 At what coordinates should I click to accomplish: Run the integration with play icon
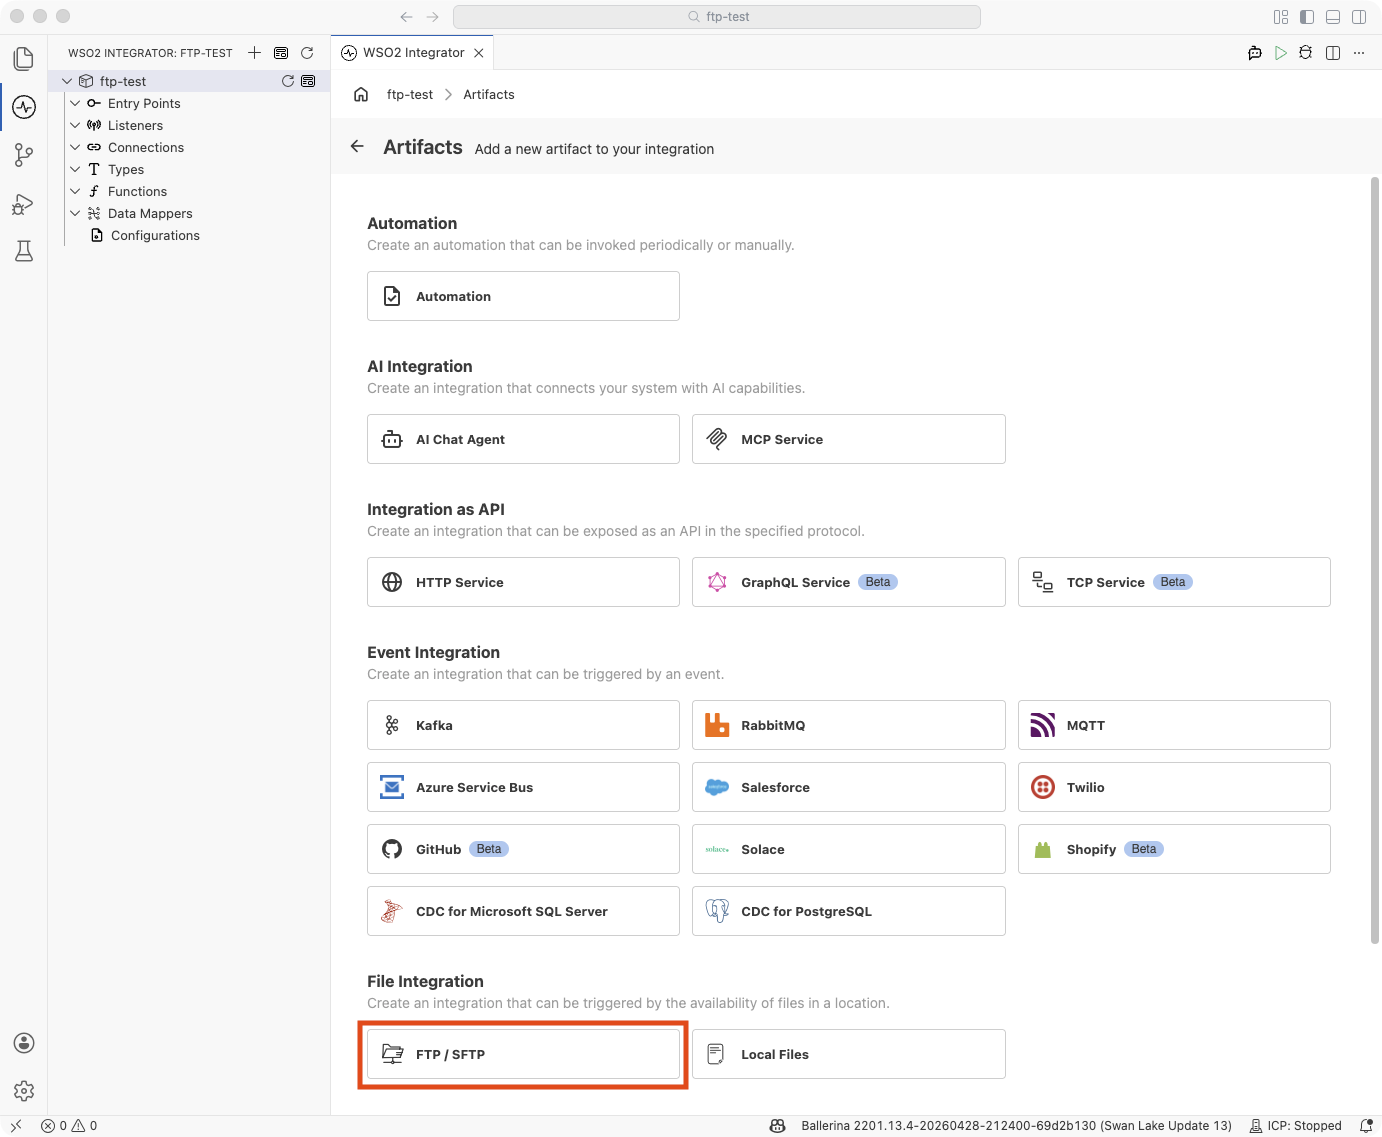click(x=1281, y=53)
